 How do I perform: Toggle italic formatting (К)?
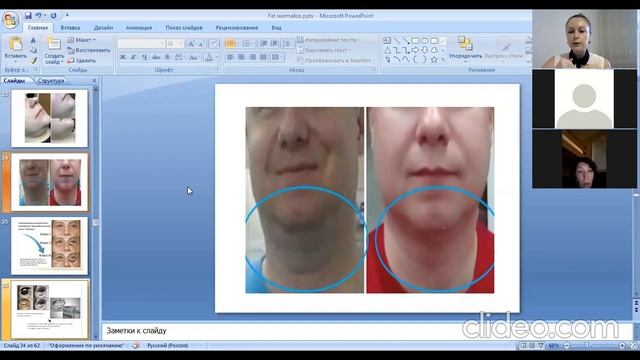click(x=133, y=58)
